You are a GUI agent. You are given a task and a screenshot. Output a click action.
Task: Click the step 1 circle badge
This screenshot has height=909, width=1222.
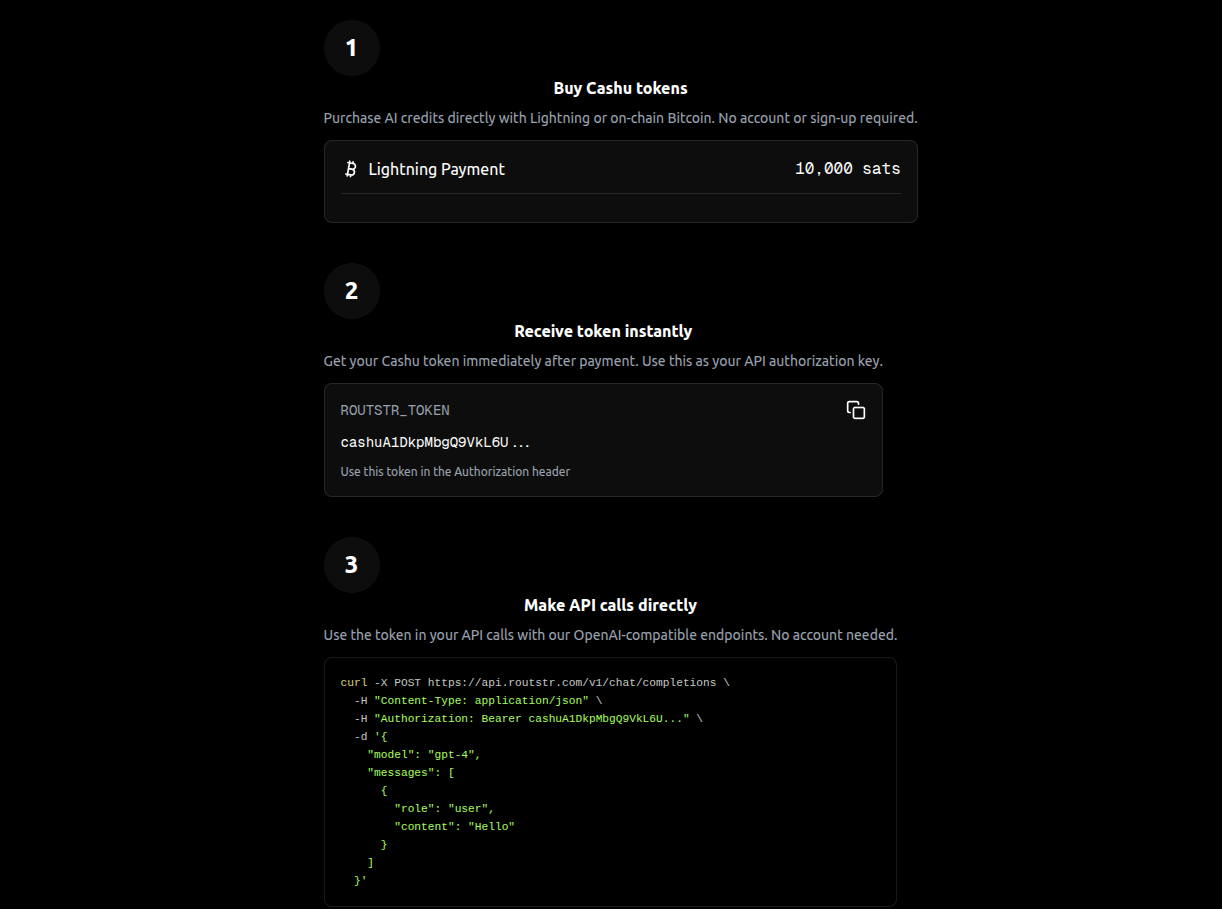pyautogui.click(x=351, y=48)
